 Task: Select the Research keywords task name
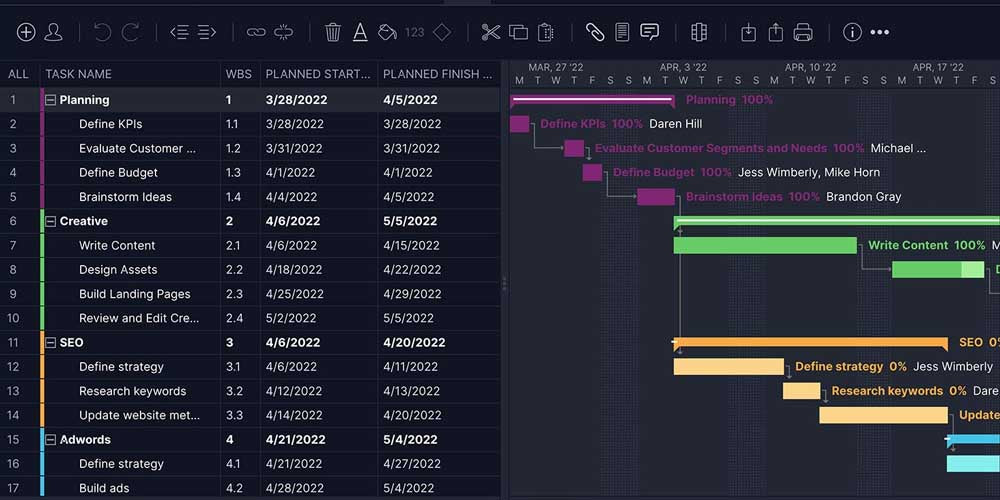point(133,391)
